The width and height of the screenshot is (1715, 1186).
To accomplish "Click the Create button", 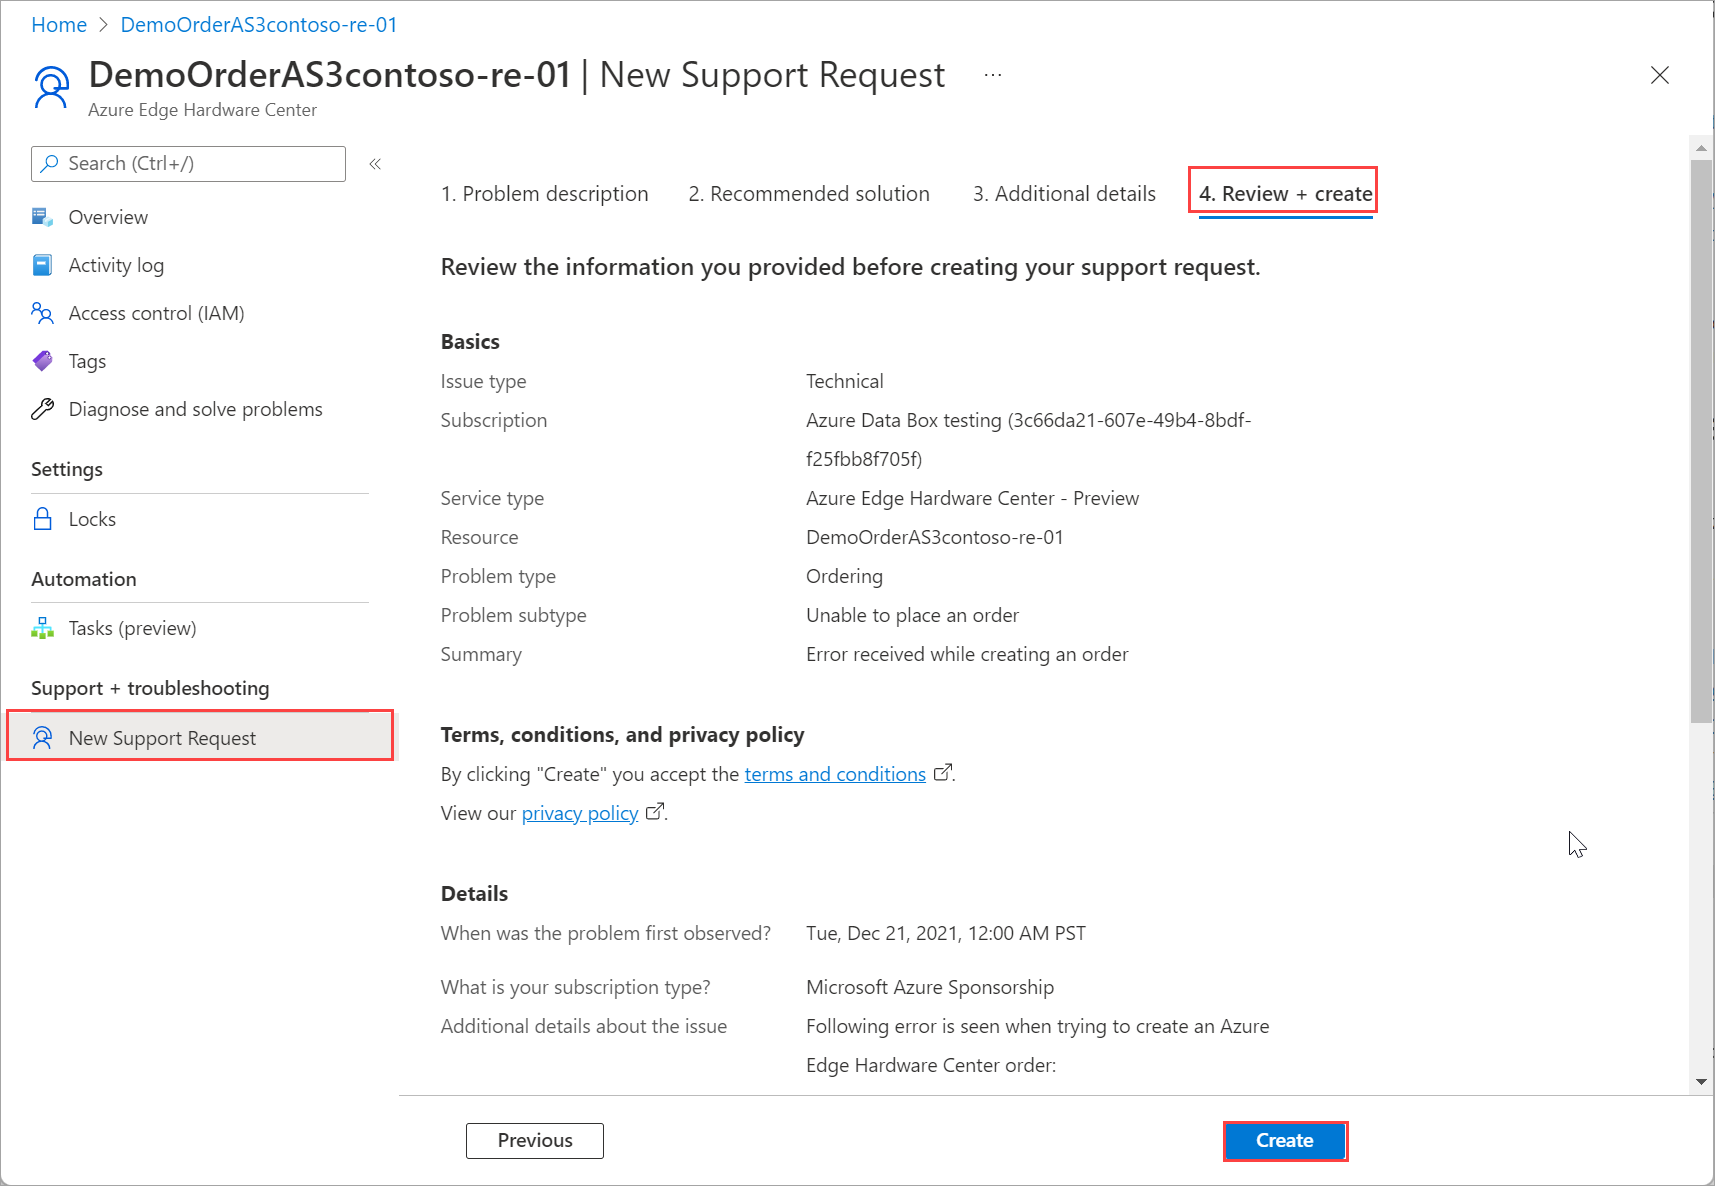I will click(x=1285, y=1141).
